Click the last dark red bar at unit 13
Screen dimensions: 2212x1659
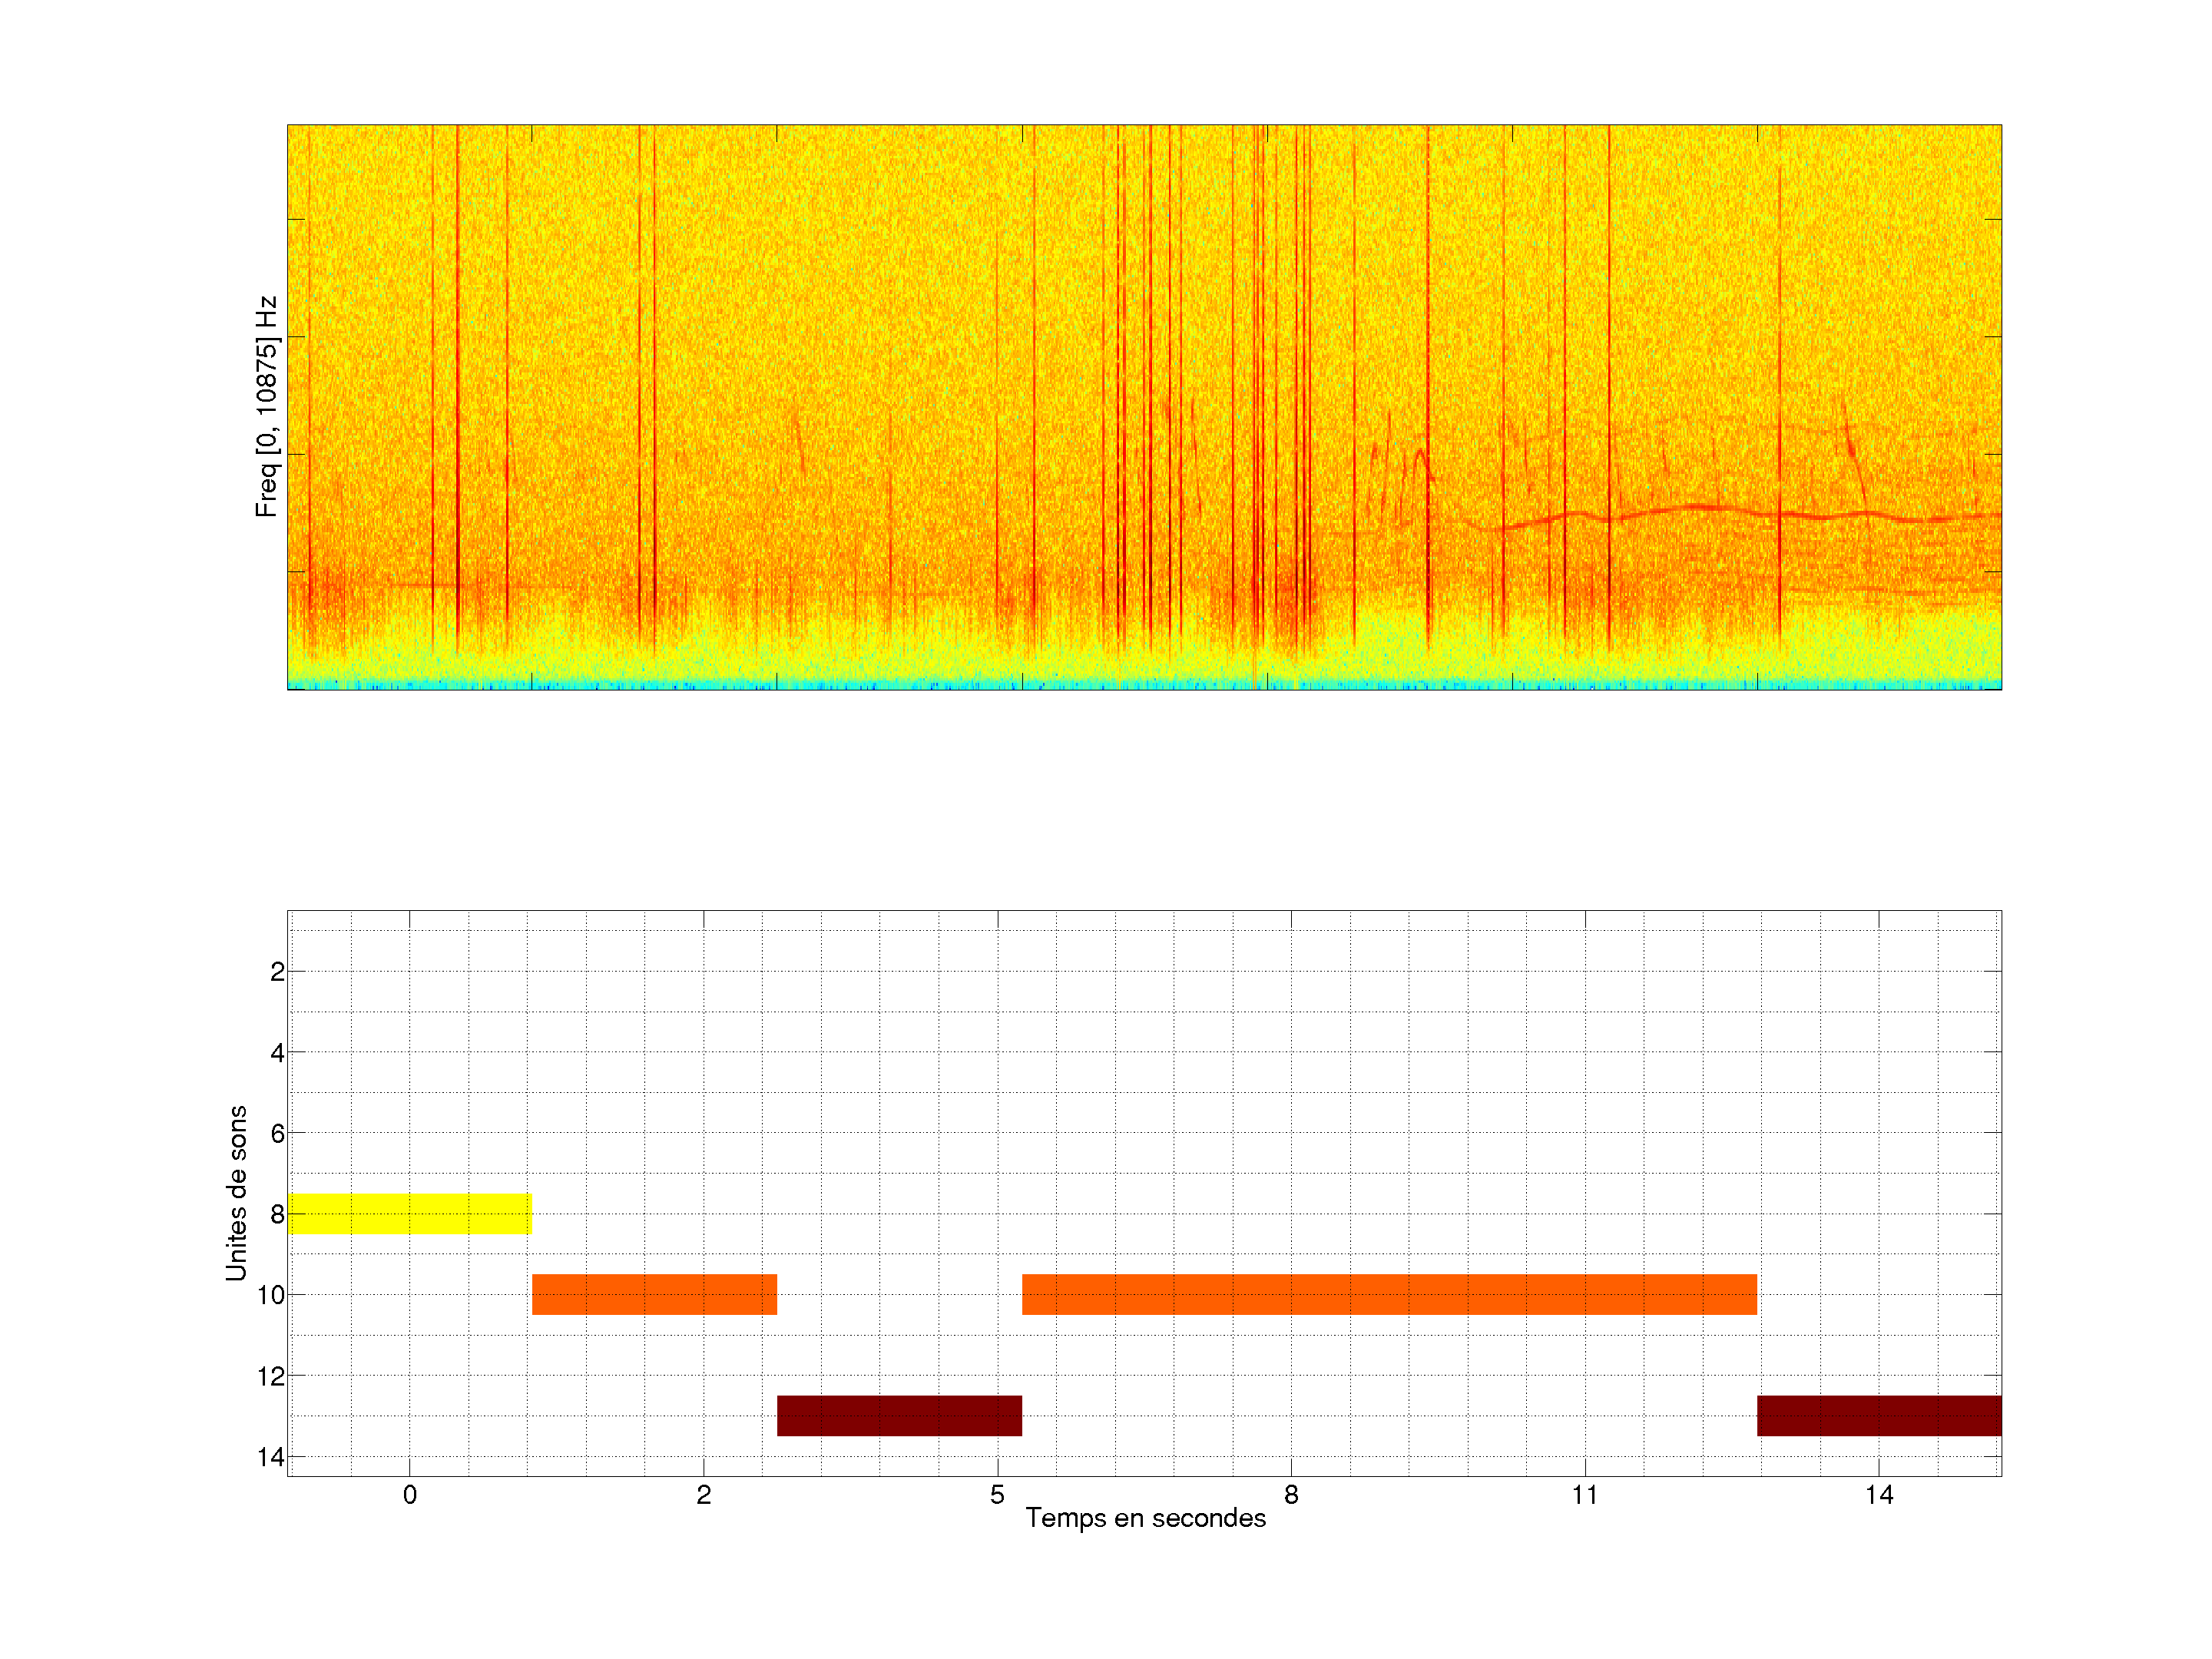(1879, 1415)
